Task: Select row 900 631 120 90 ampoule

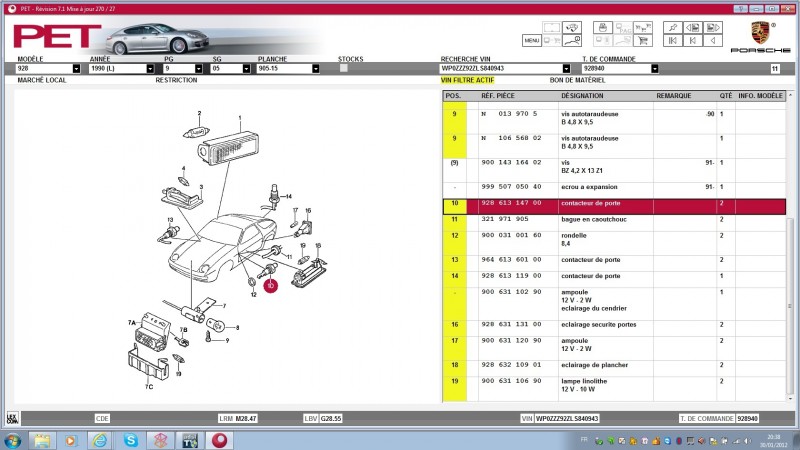Action: point(614,348)
